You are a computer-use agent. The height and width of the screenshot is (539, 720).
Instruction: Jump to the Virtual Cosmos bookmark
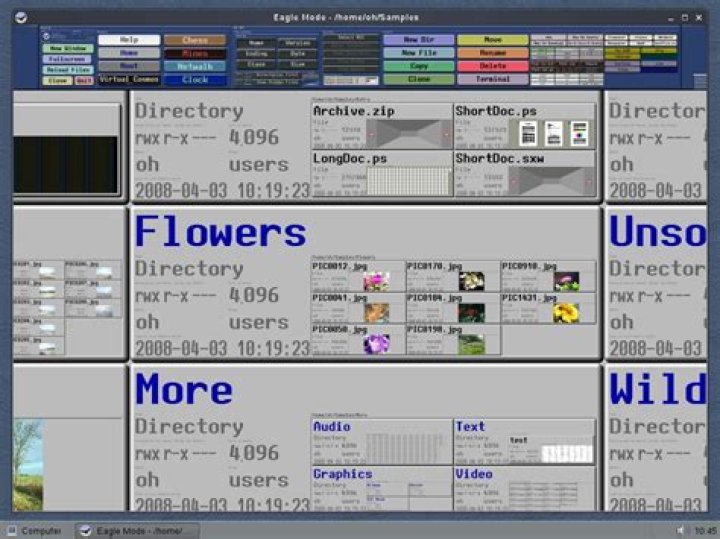(x=129, y=79)
